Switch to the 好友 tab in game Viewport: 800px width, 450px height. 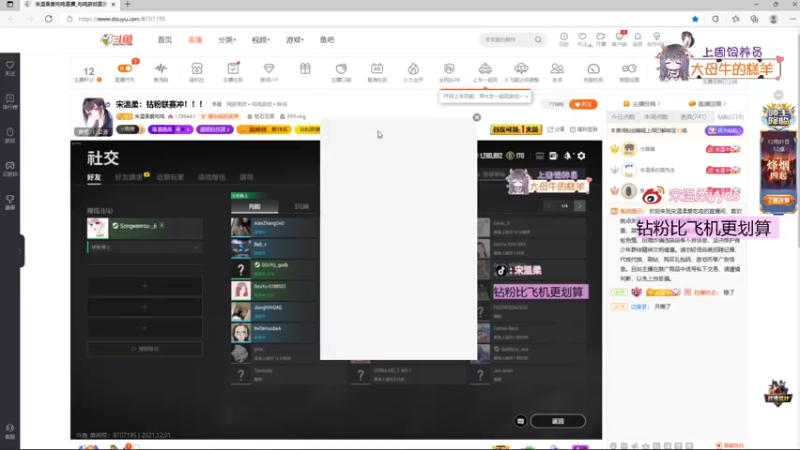tap(94, 177)
